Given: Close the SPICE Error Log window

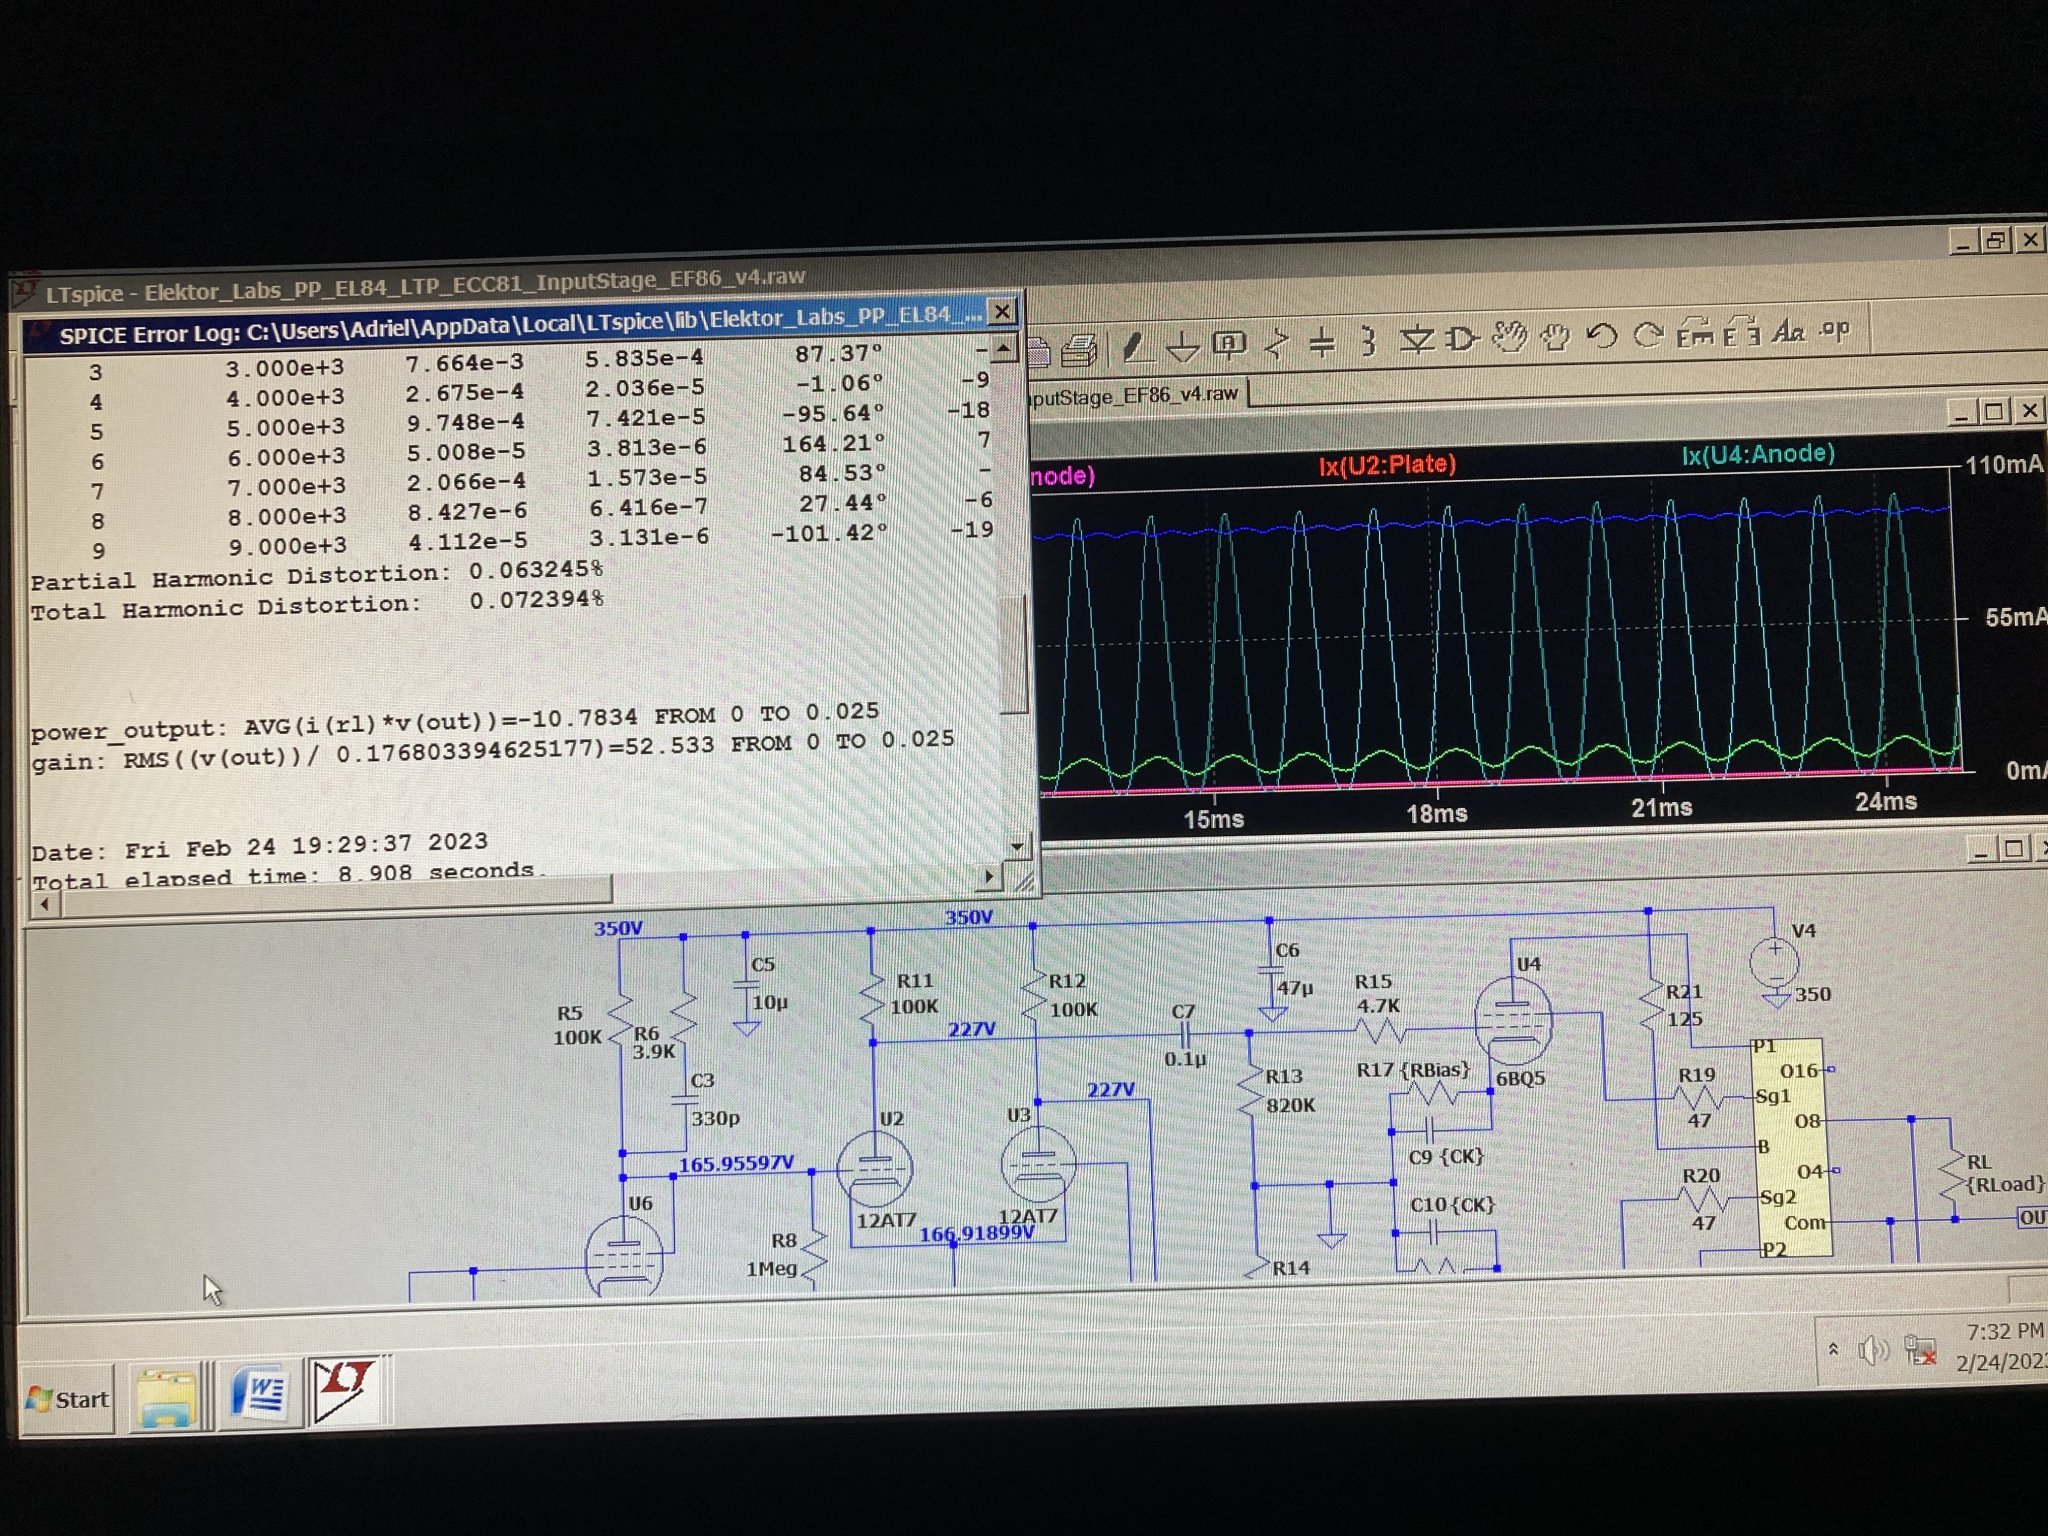Looking at the screenshot, I should point(1001,311).
